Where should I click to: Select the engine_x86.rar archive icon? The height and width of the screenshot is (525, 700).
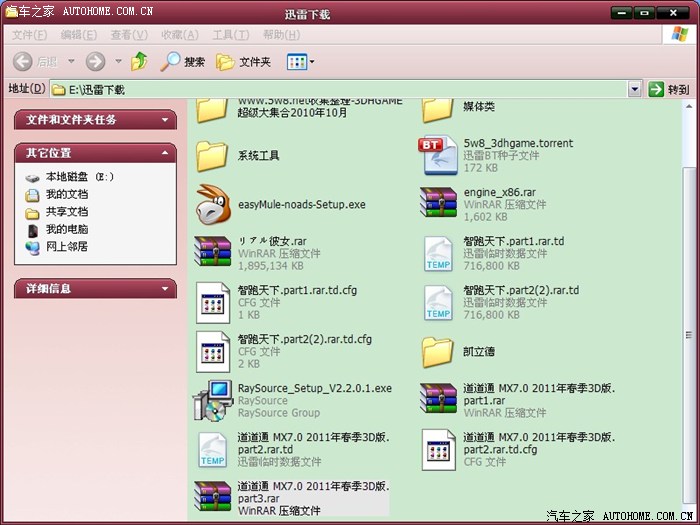pos(438,203)
